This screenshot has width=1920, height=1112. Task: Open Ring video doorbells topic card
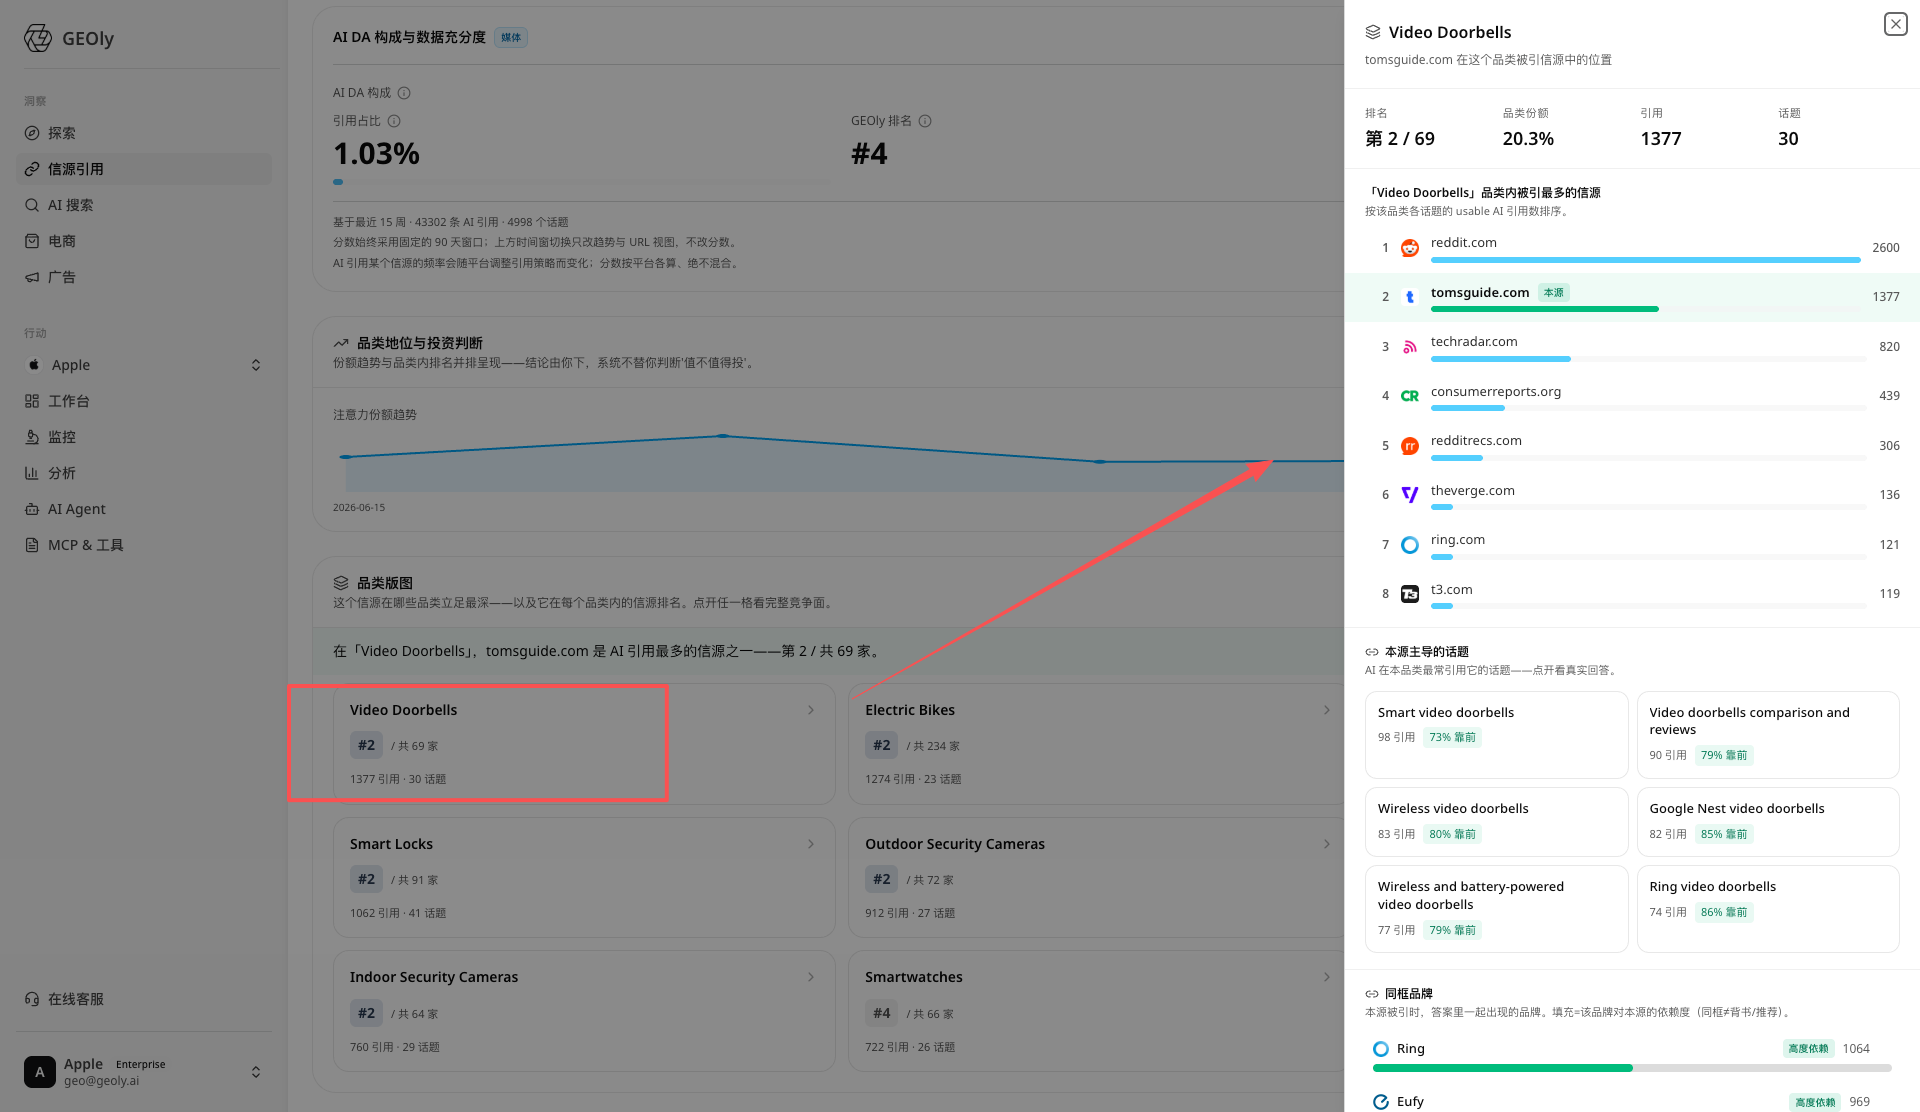(x=1768, y=909)
